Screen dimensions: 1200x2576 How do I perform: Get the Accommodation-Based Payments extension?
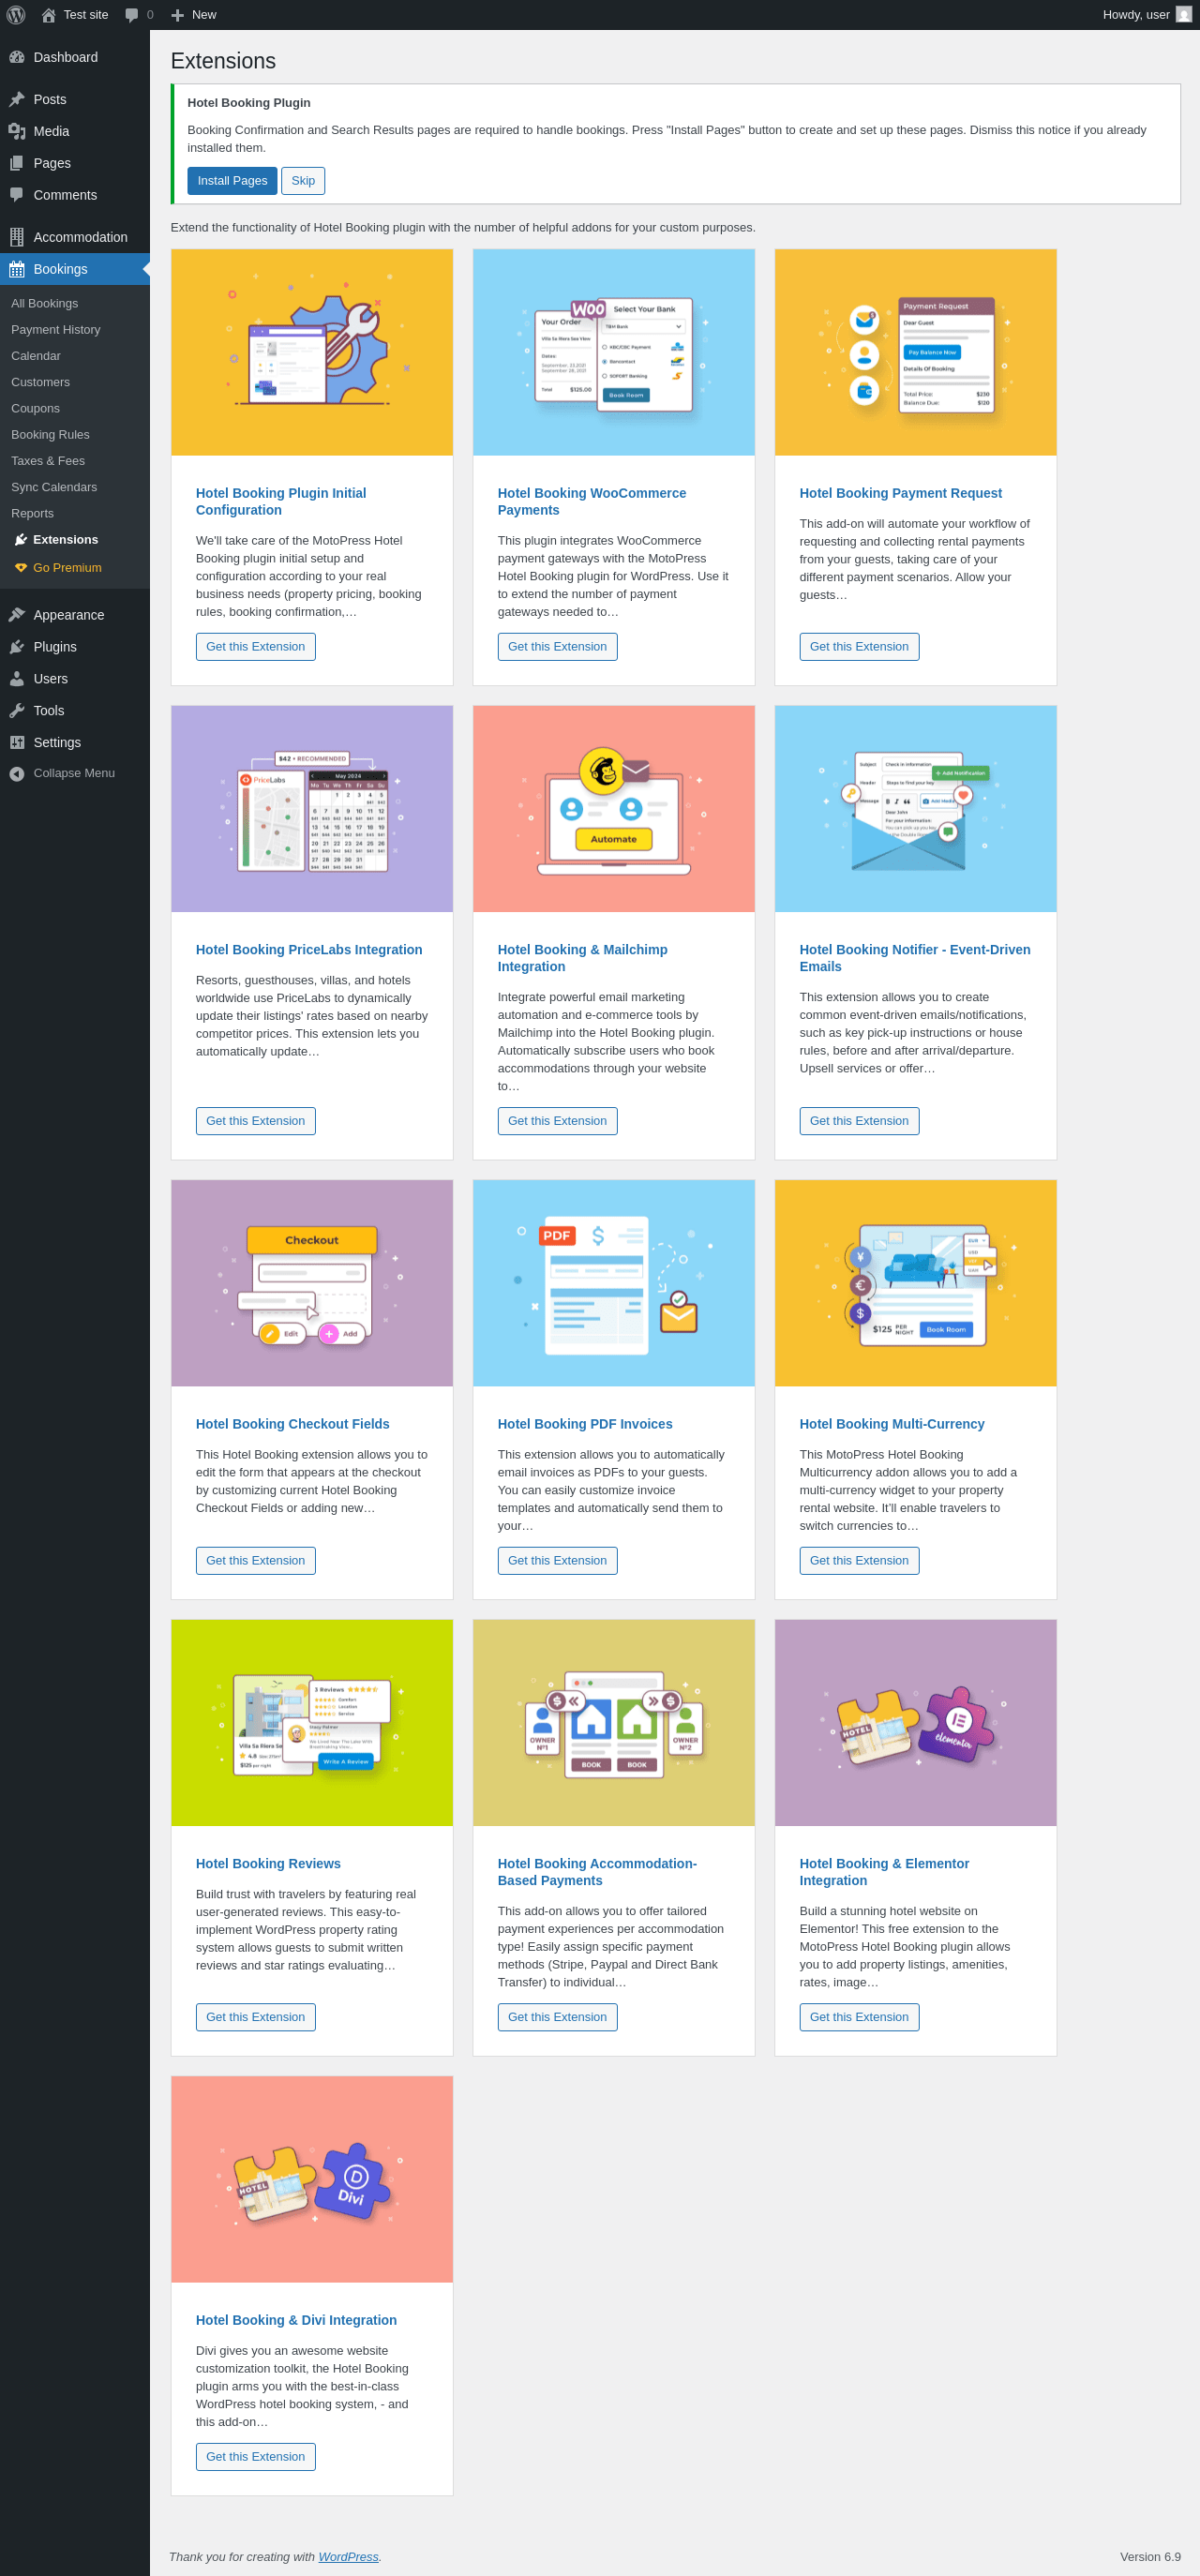[x=557, y=2017]
